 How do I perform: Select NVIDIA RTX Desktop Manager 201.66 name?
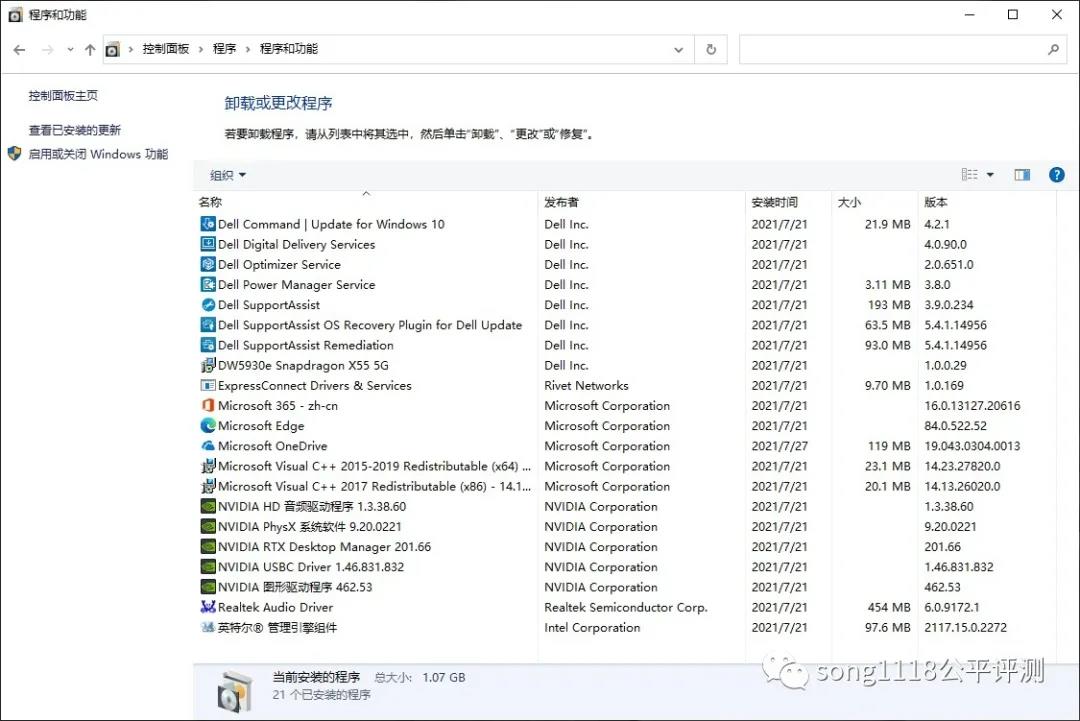[324, 547]
